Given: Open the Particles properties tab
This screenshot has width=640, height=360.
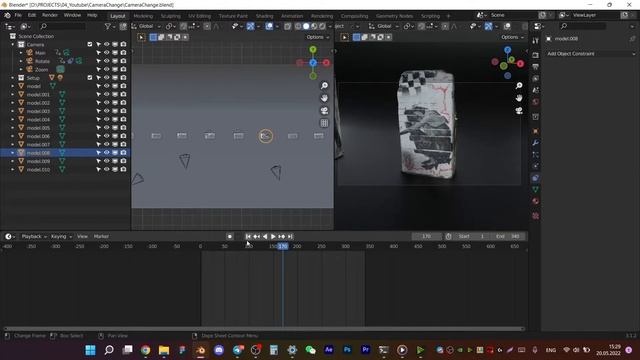Looking at the screenshot, I should [x=536, y=155].
